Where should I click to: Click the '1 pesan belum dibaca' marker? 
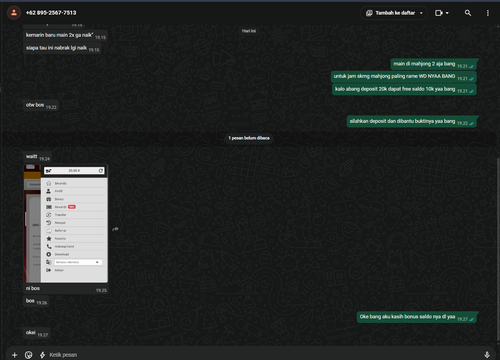(x=249, y=138)
